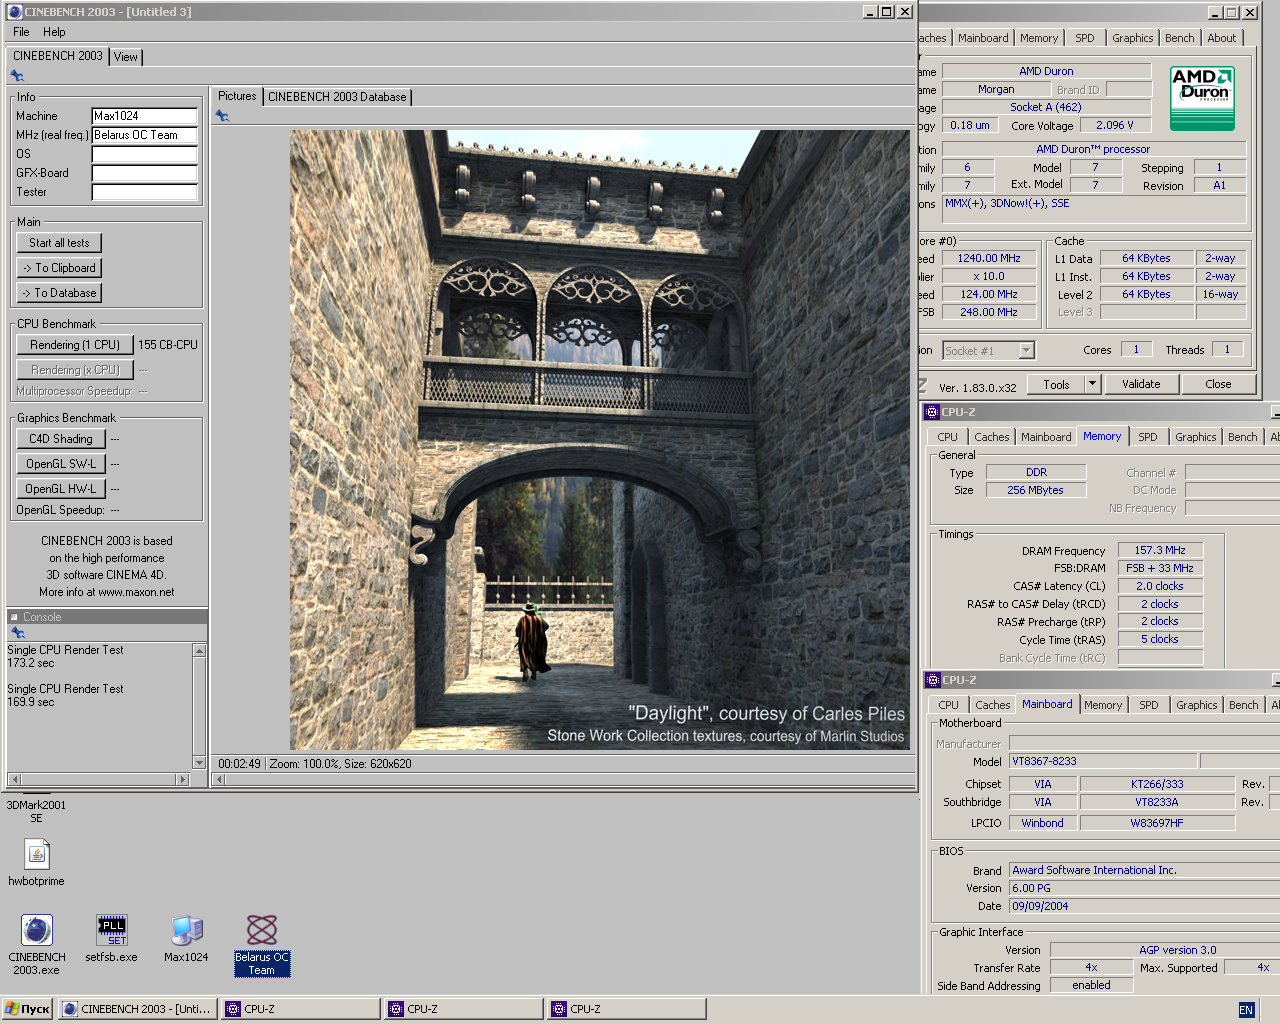
Task: Switch to CINEBENCH 2003 taskbar button
Action: click(x=138, y=1009)
